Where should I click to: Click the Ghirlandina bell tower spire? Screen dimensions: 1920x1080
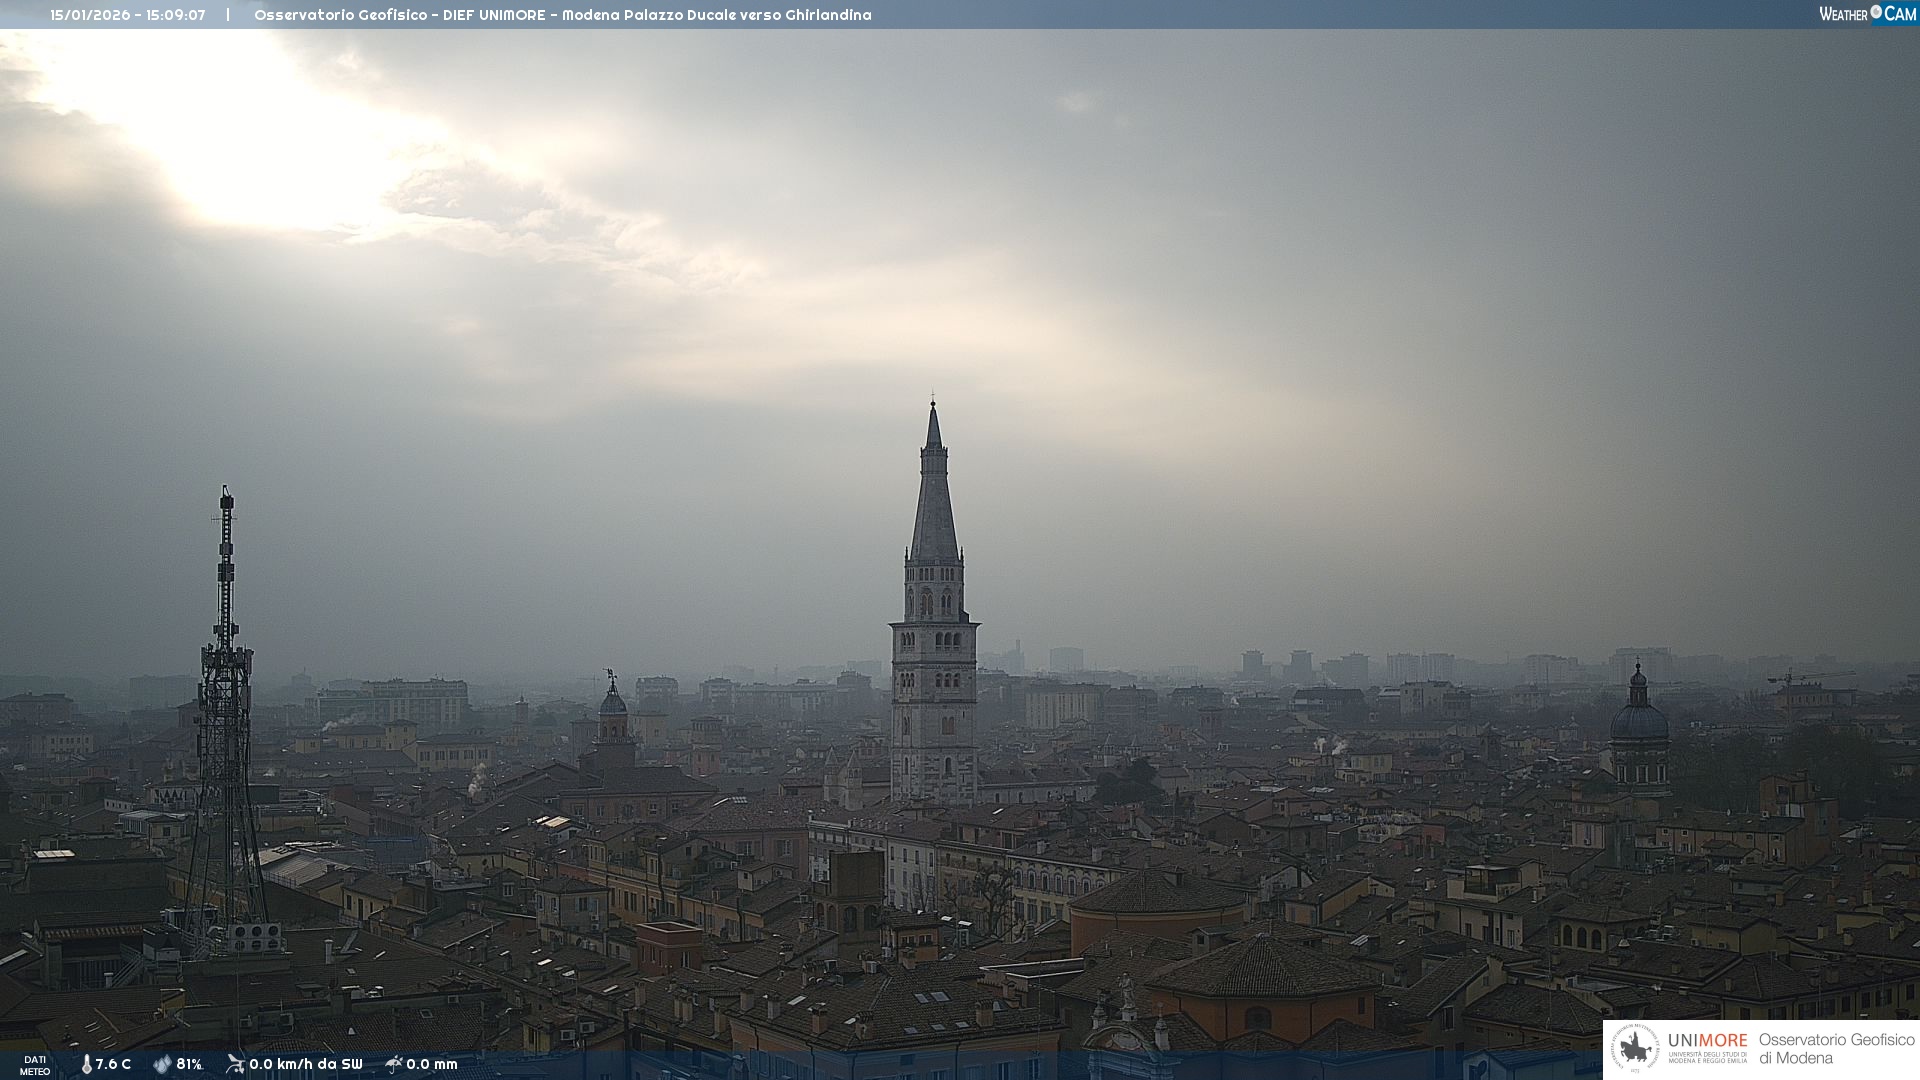[x=934, y=500]
